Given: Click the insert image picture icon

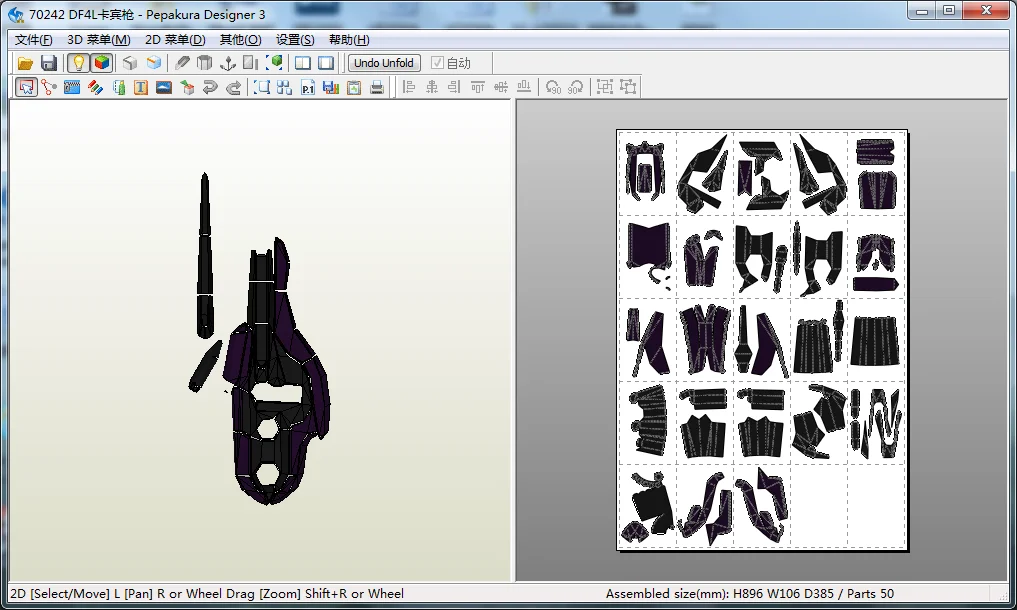Looking at the screenshot, I should (164, 87).
